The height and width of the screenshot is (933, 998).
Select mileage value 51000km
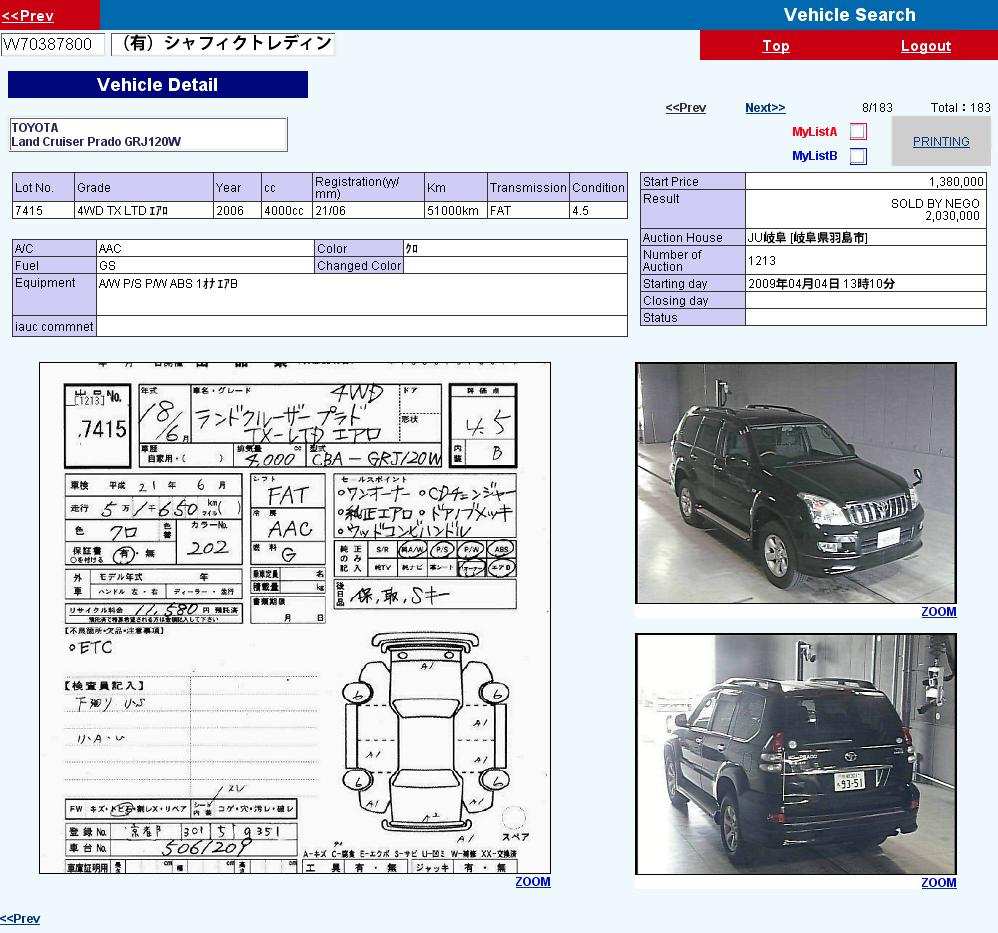click(x=456, y=211)
